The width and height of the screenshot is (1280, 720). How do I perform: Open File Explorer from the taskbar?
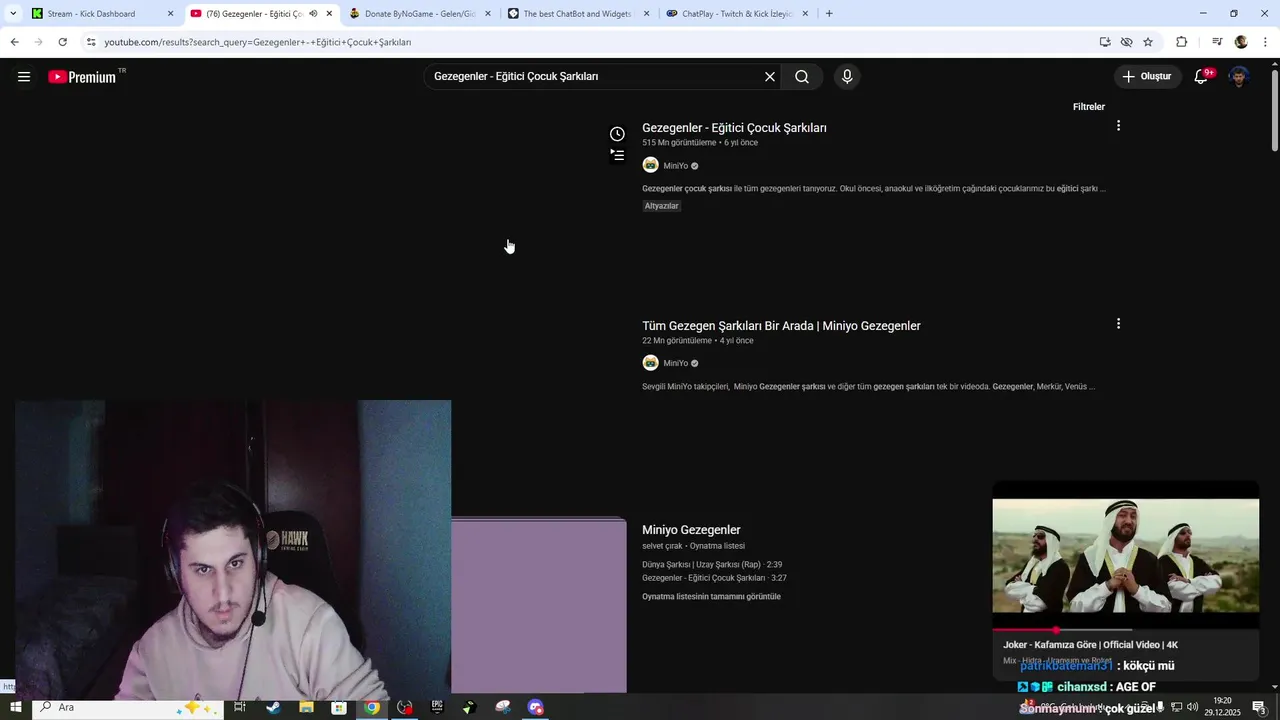coord(306,707)
